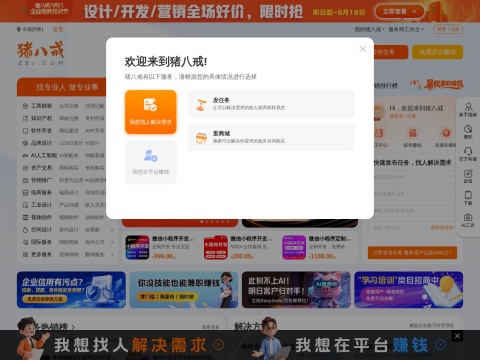
Task: Click the 资产交易 category icon
Action: pyautogui.click(x=25, y=168)
